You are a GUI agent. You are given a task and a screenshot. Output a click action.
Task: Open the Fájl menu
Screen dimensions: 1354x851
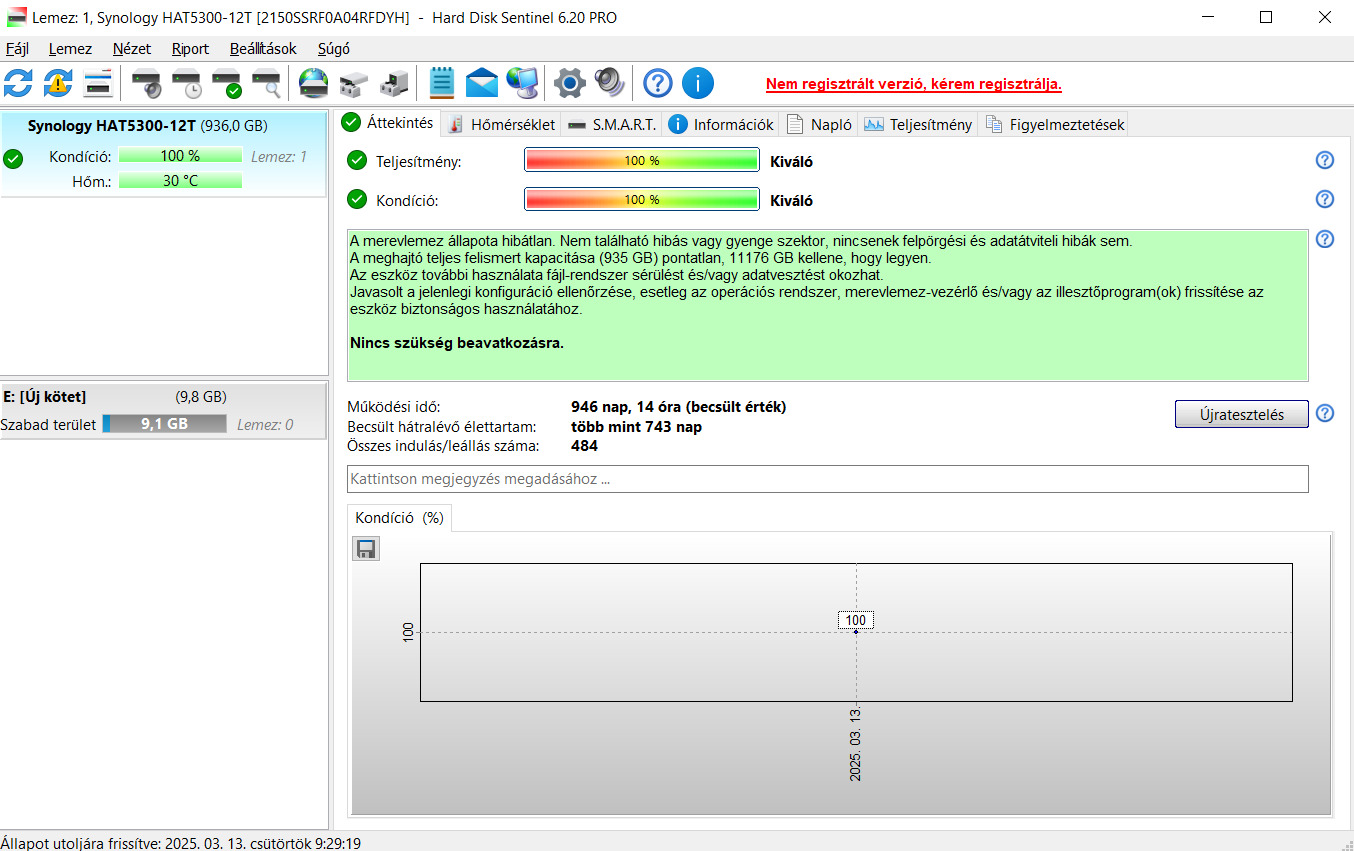(18, 49)
